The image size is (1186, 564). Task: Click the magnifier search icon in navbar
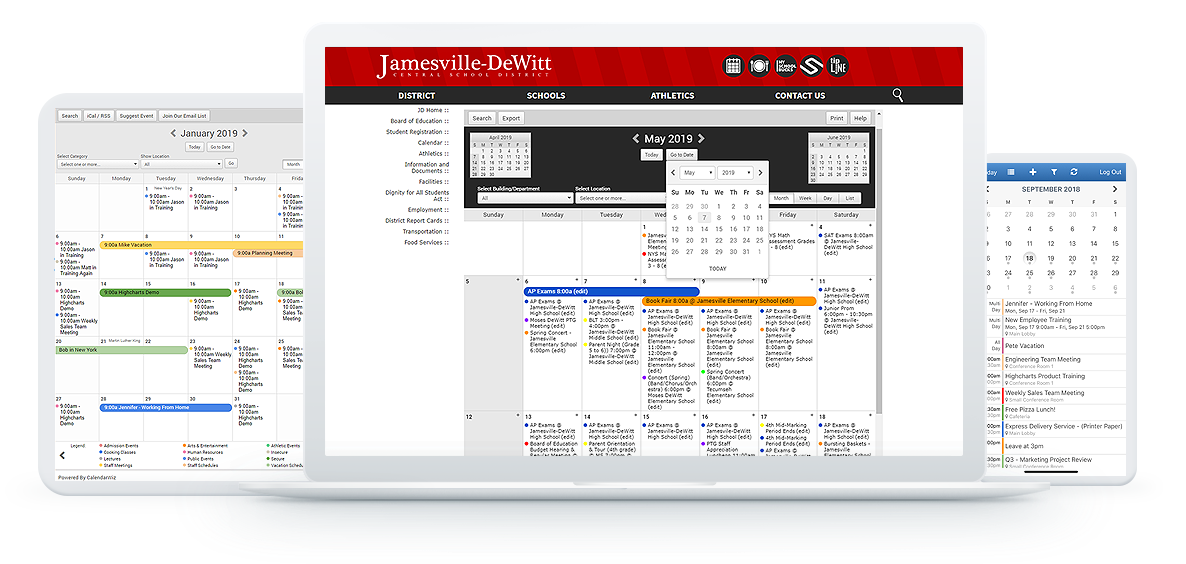[897, 95]
